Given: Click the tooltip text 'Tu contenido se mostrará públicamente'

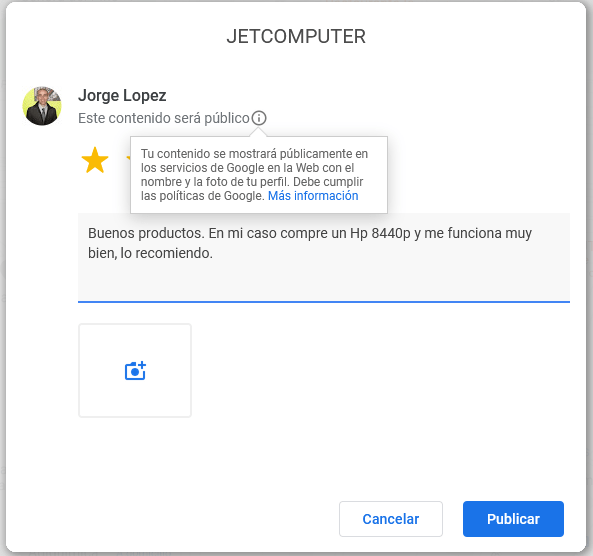Looking at the screenshot, I should pyautogui.click(x=247, y=154).
